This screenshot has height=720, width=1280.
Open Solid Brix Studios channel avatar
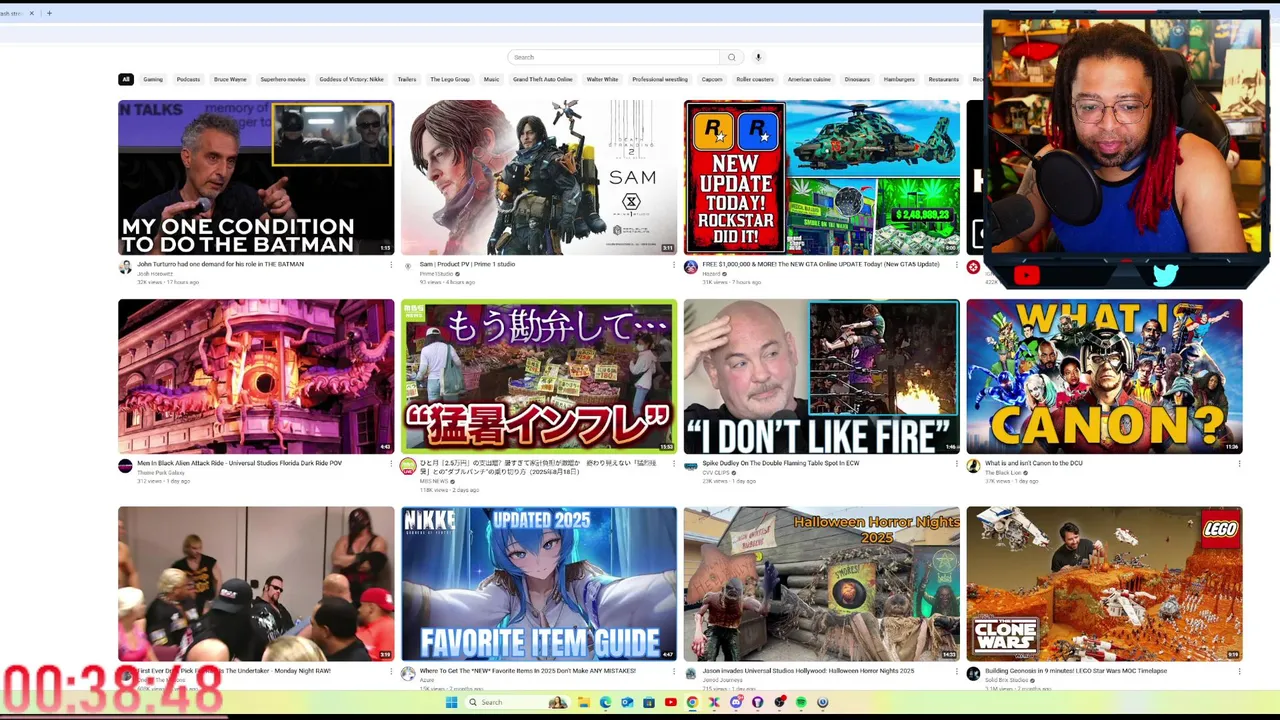click(x=973, y=674)
